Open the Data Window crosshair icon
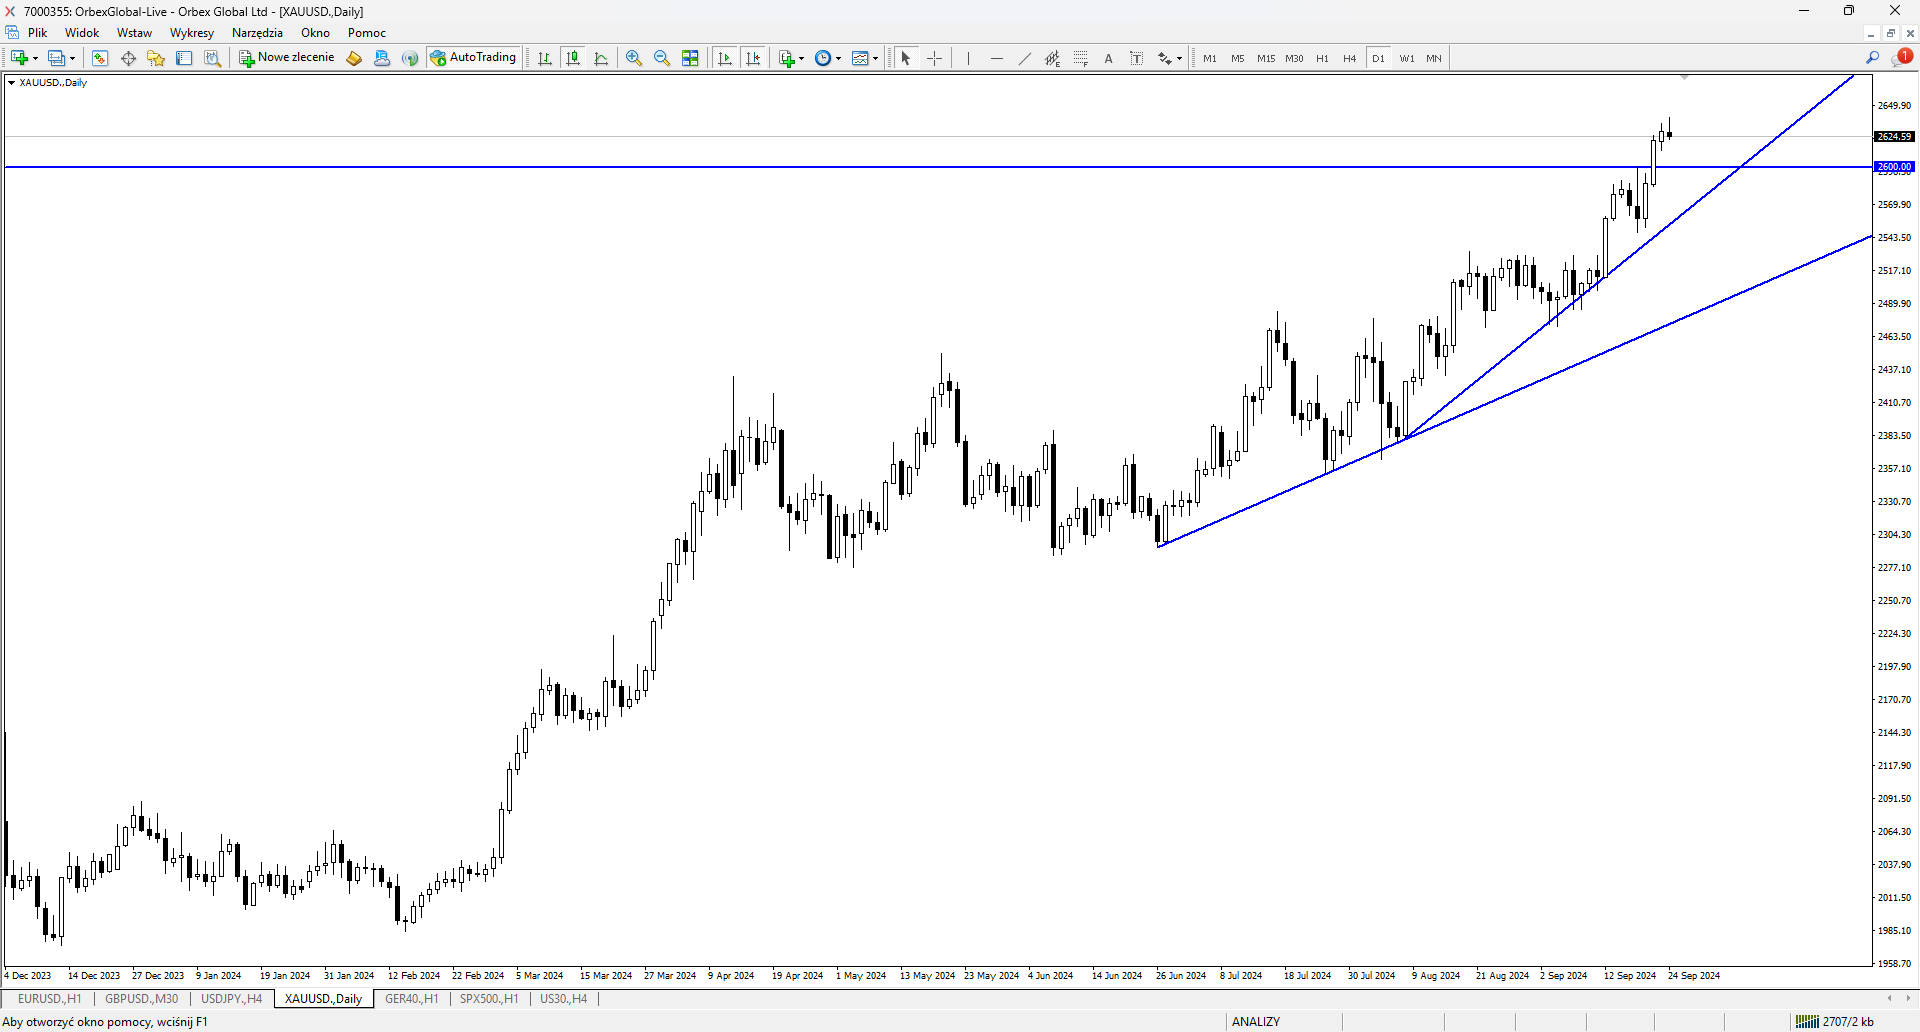Image resolution: width=1920 pixels, height=1032 pixels. (x=128, y=58)
